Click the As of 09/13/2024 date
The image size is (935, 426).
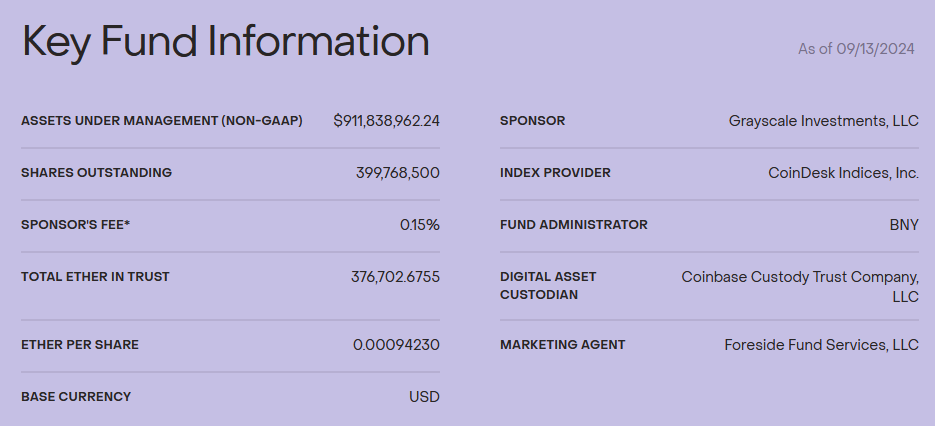coord(858,48)
